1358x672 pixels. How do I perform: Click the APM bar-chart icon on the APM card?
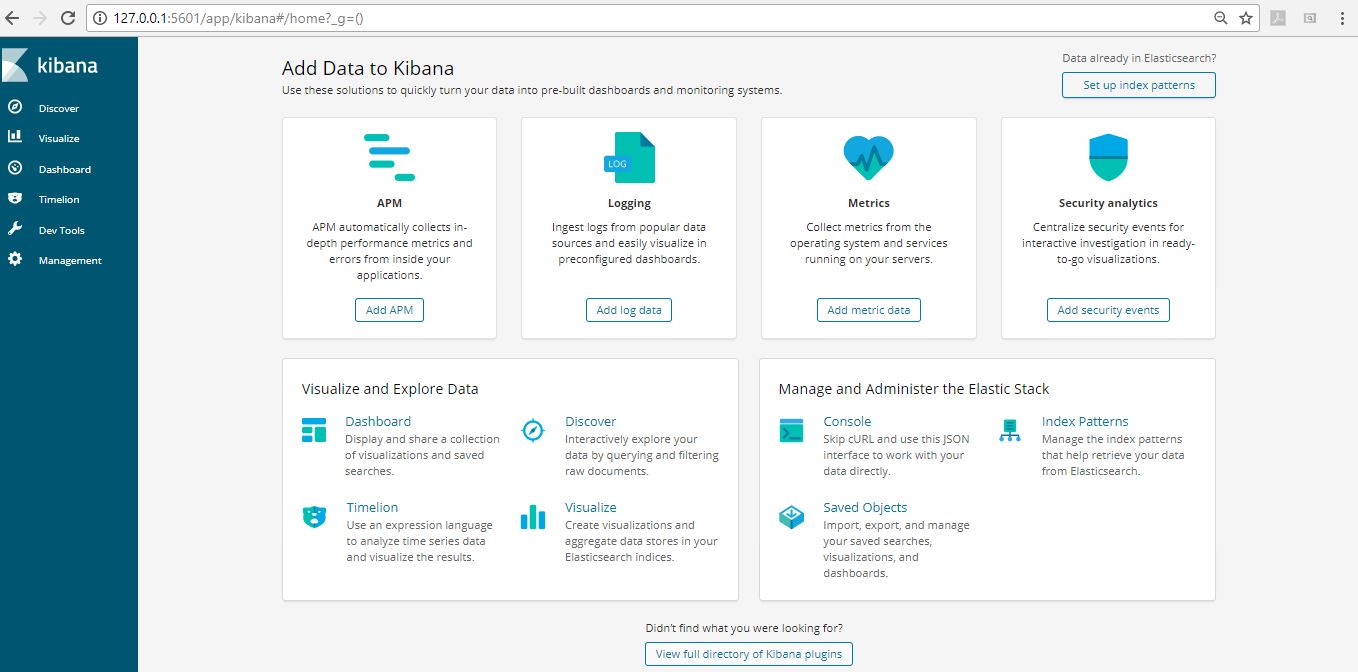pos(389,156)
